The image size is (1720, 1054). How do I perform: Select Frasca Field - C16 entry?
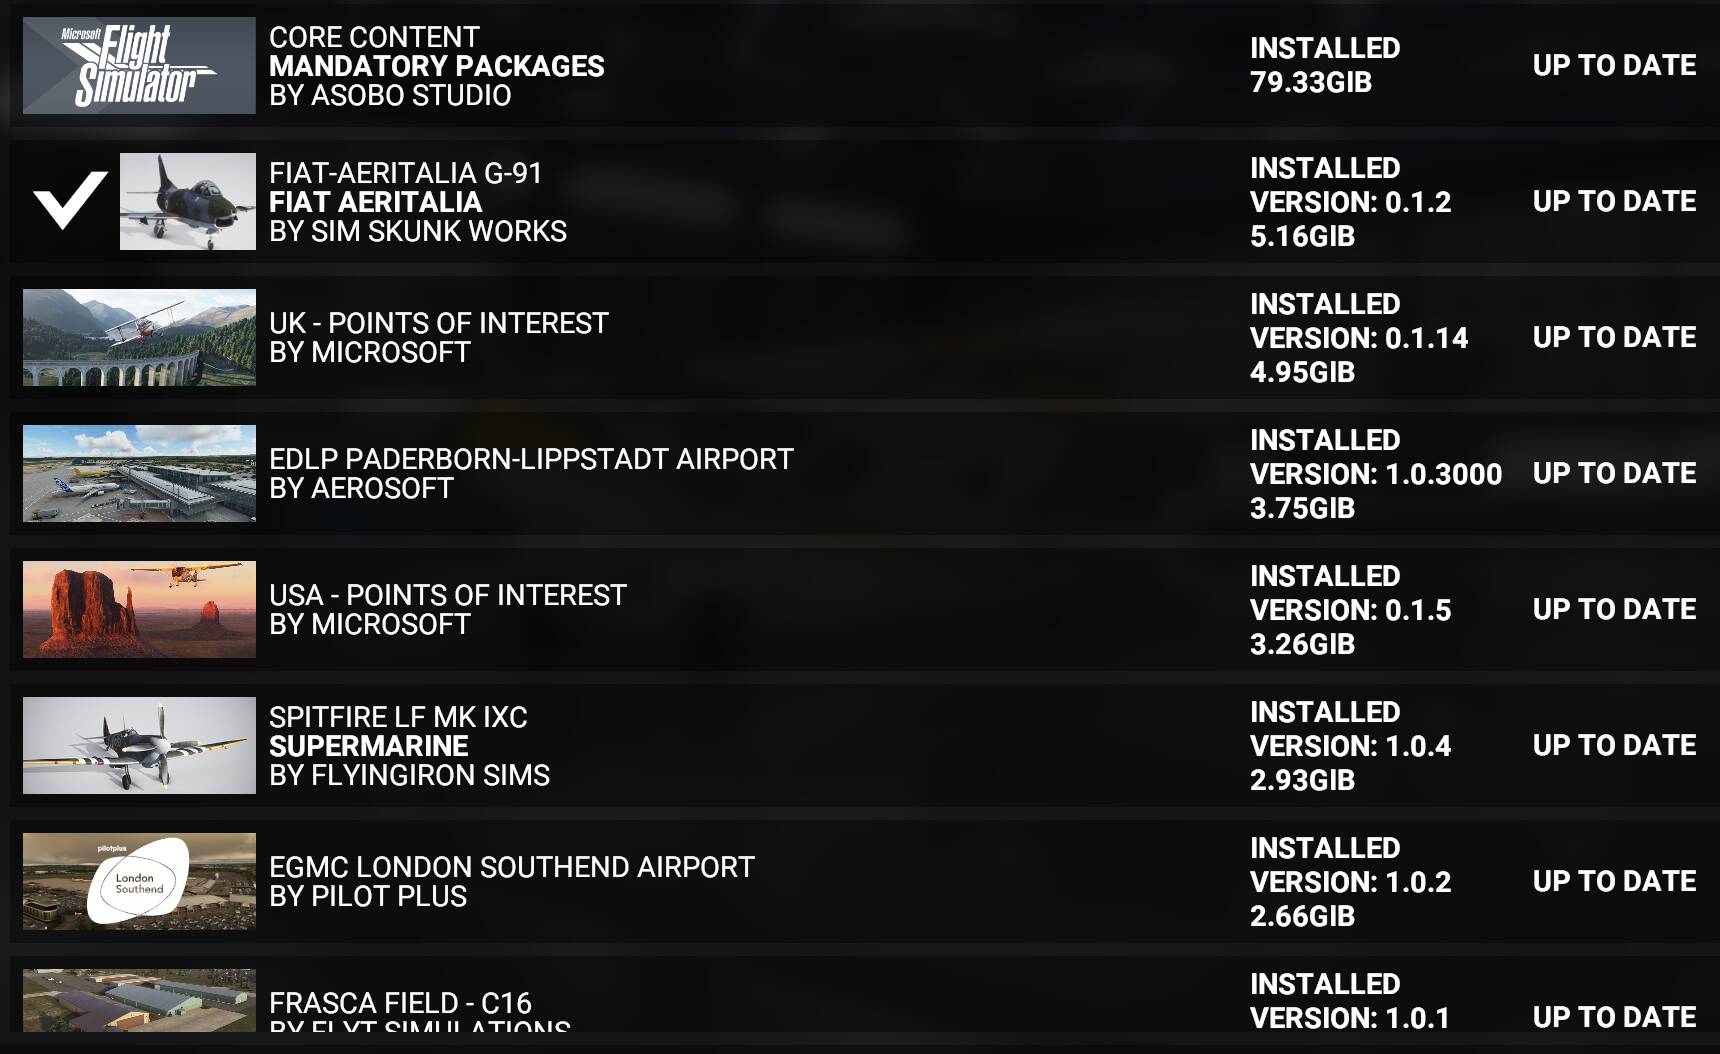[x=864, y=994]
